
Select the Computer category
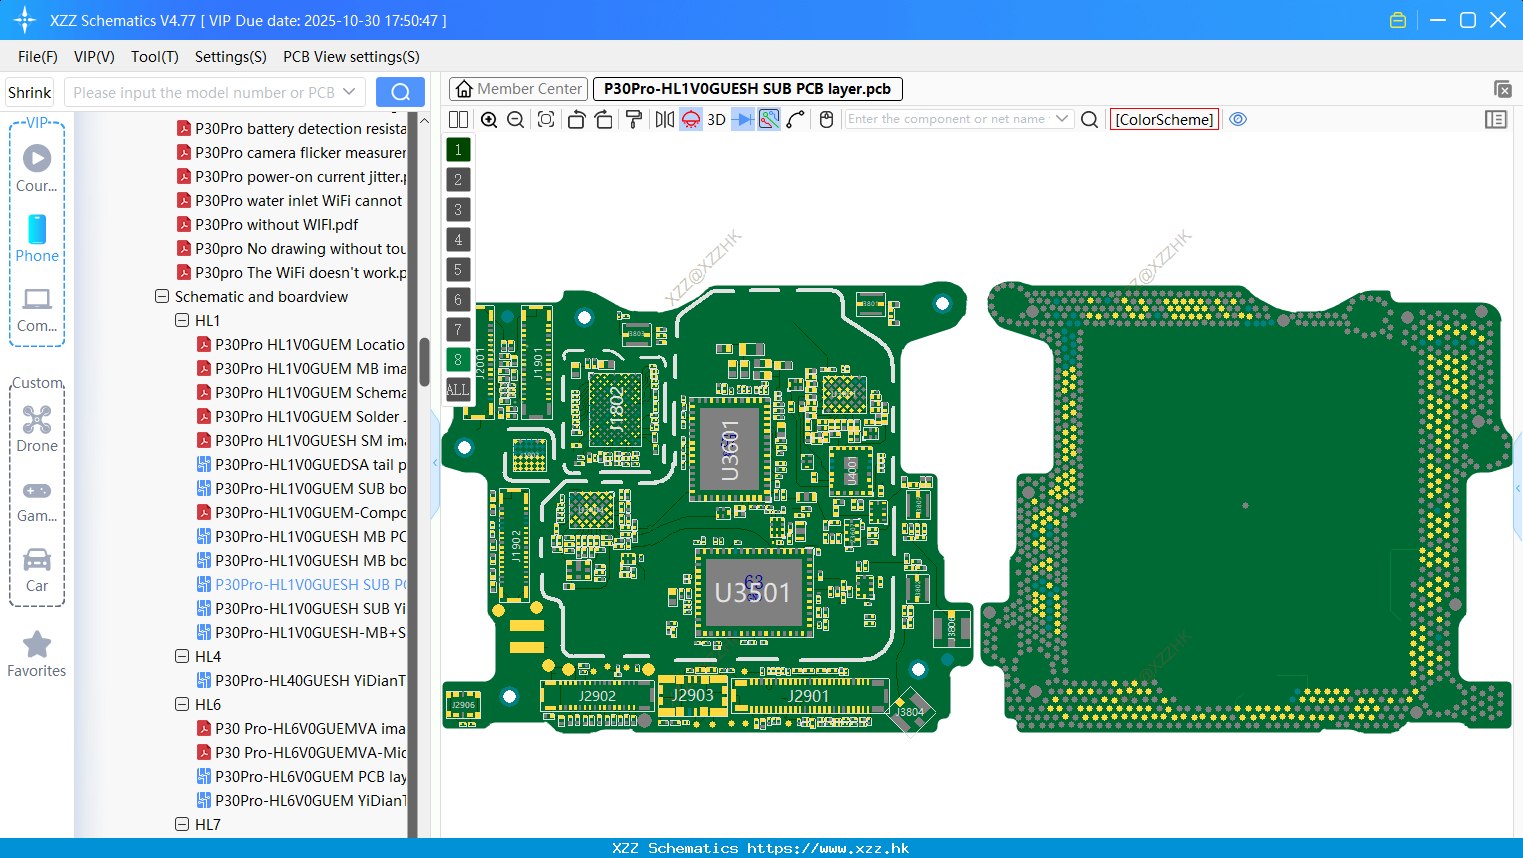(x=37, y=310)
